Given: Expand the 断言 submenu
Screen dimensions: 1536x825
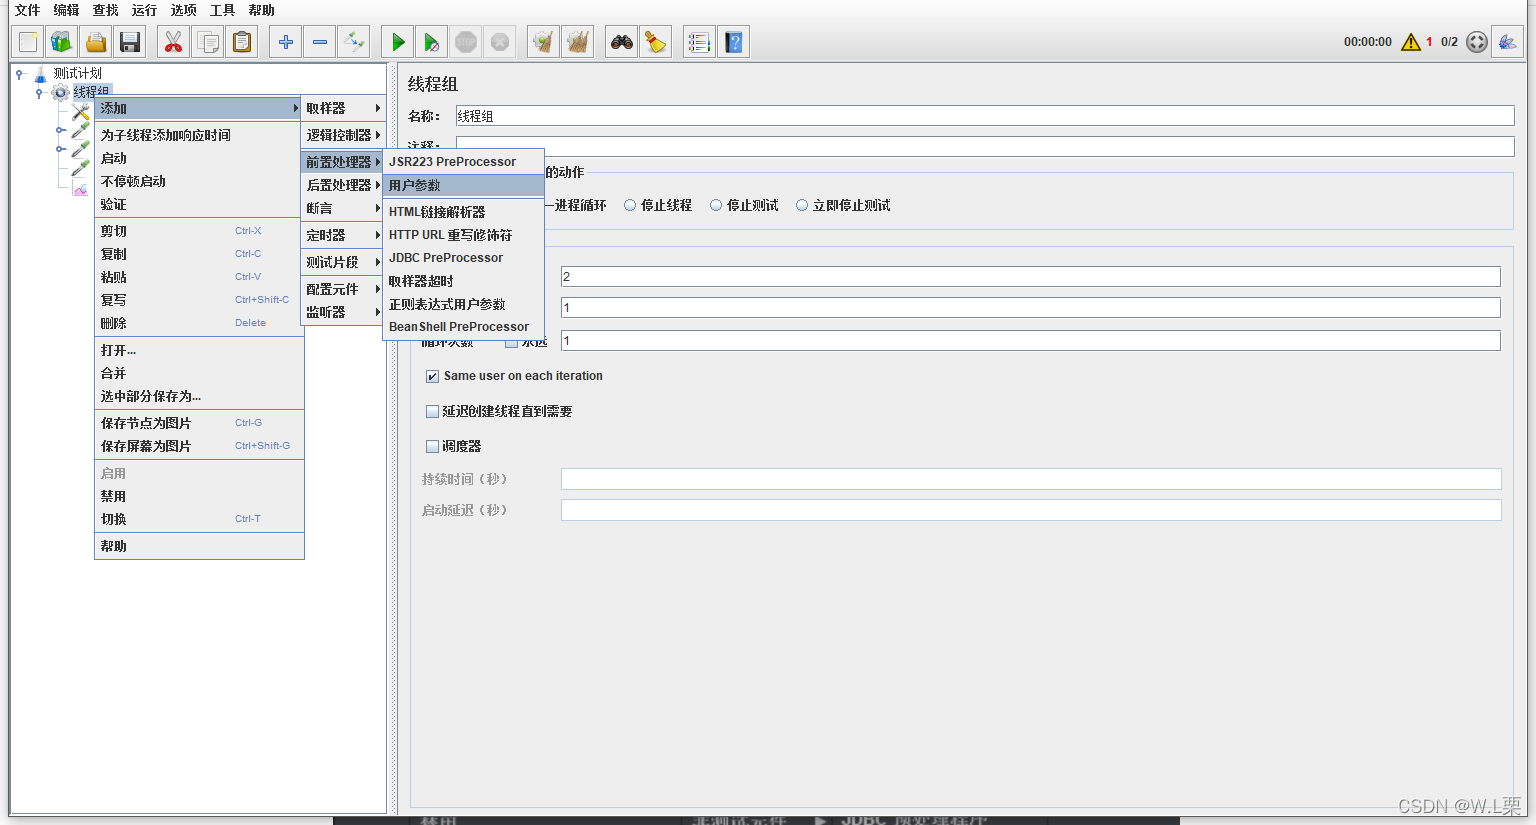Looking at the screenshot, I should coord(343,208).
